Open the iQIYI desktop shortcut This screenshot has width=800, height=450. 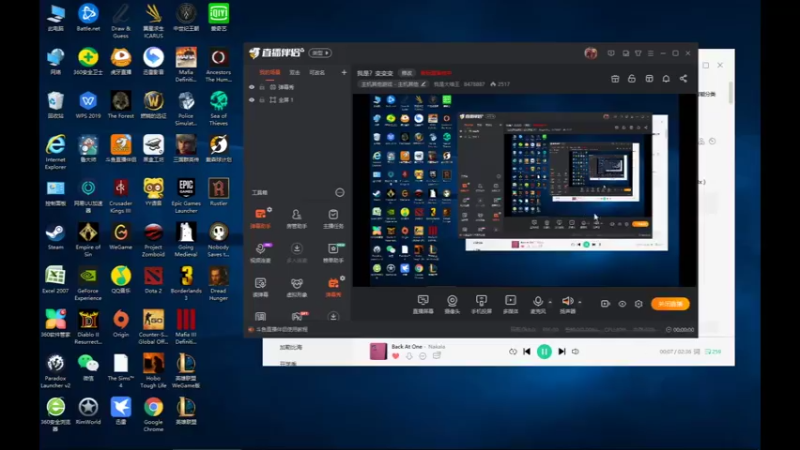218,18
